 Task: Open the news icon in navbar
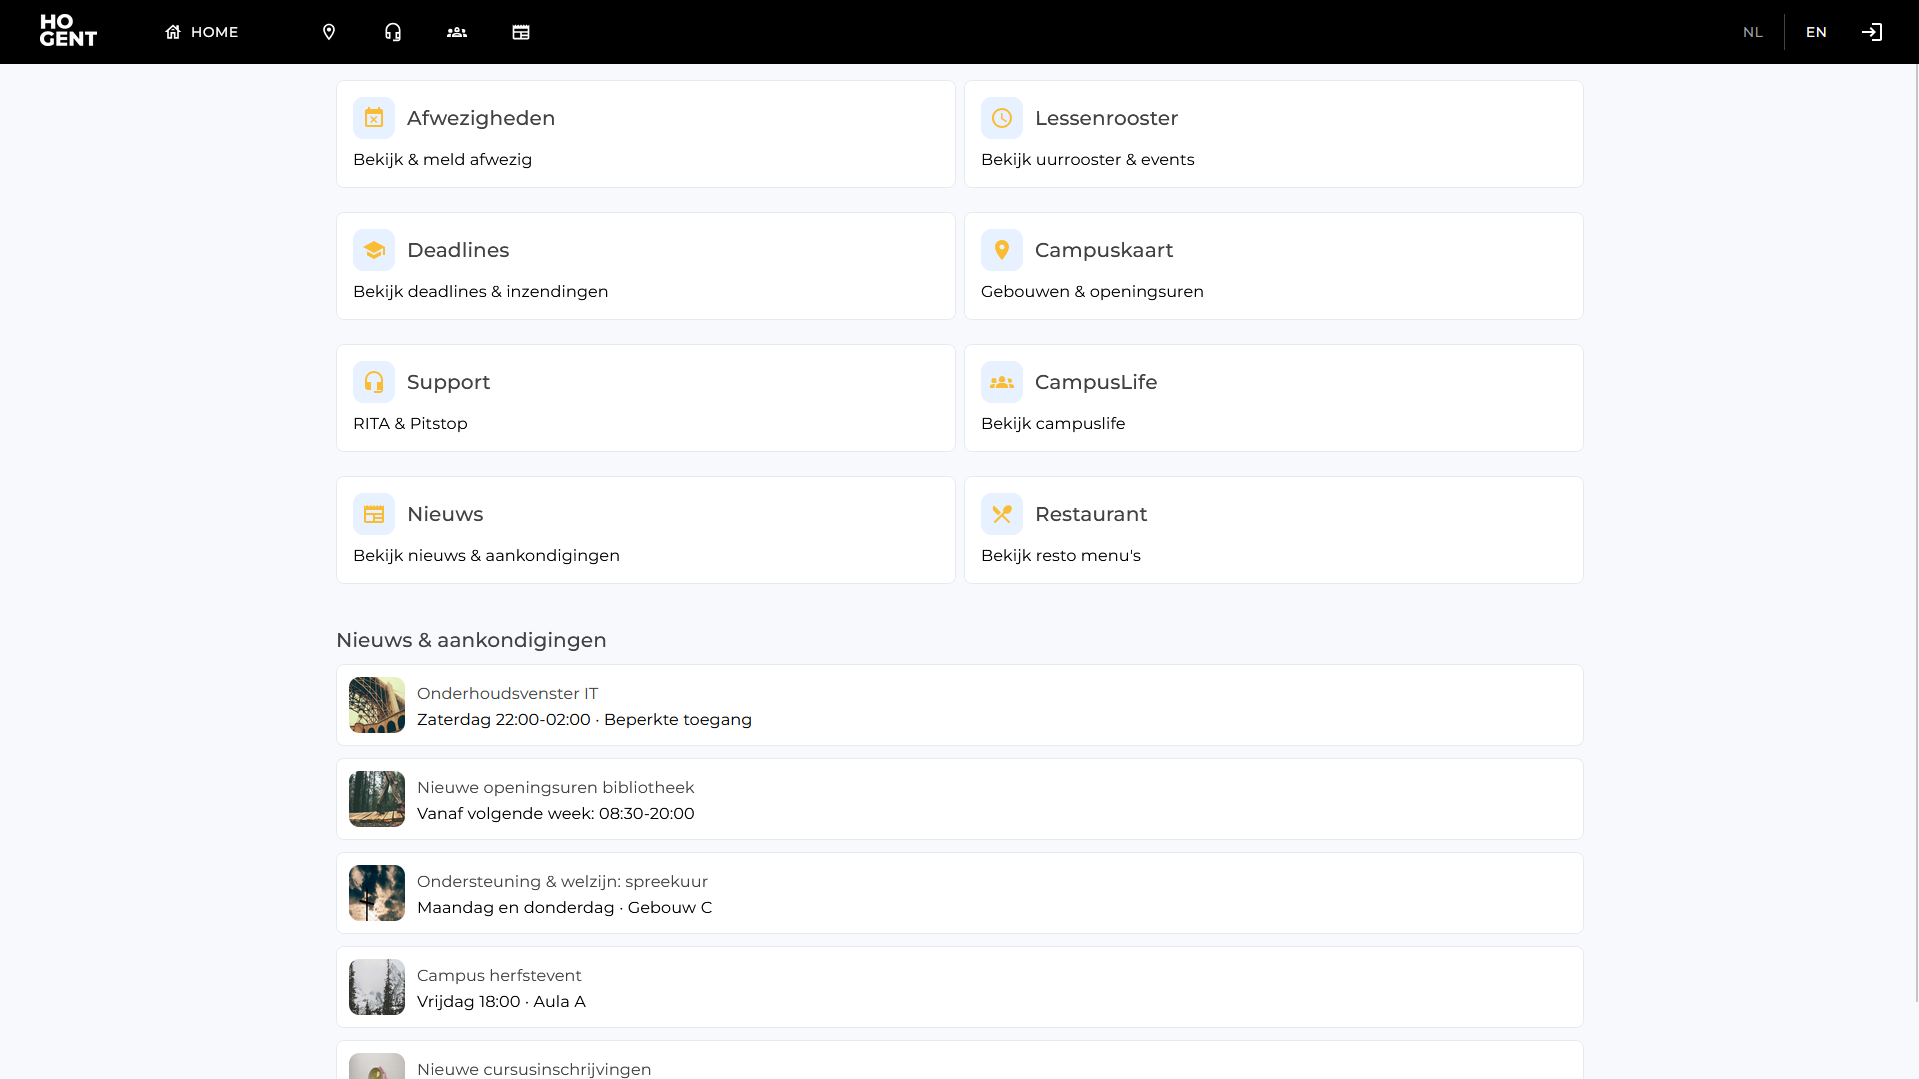(521, 32)
